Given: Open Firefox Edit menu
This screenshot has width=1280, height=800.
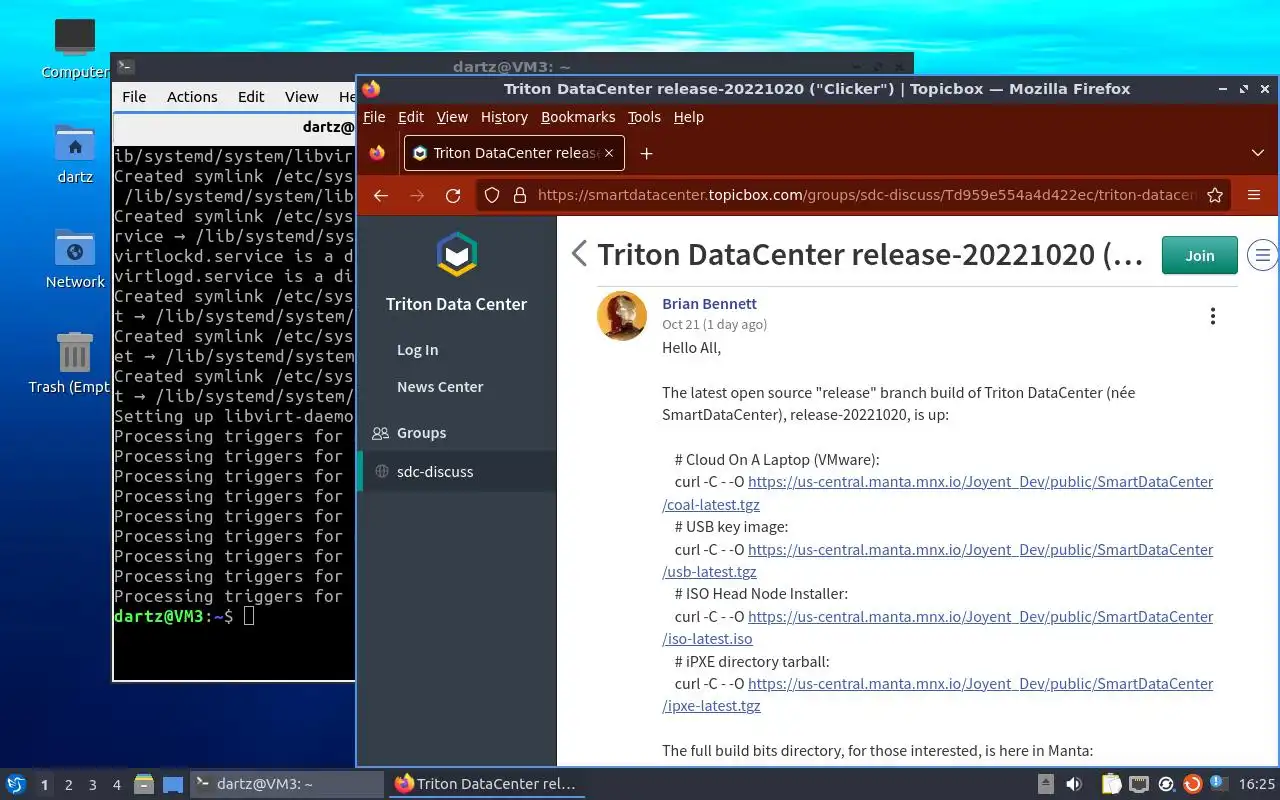Looking at the screenshot, I should pos(411,117).
